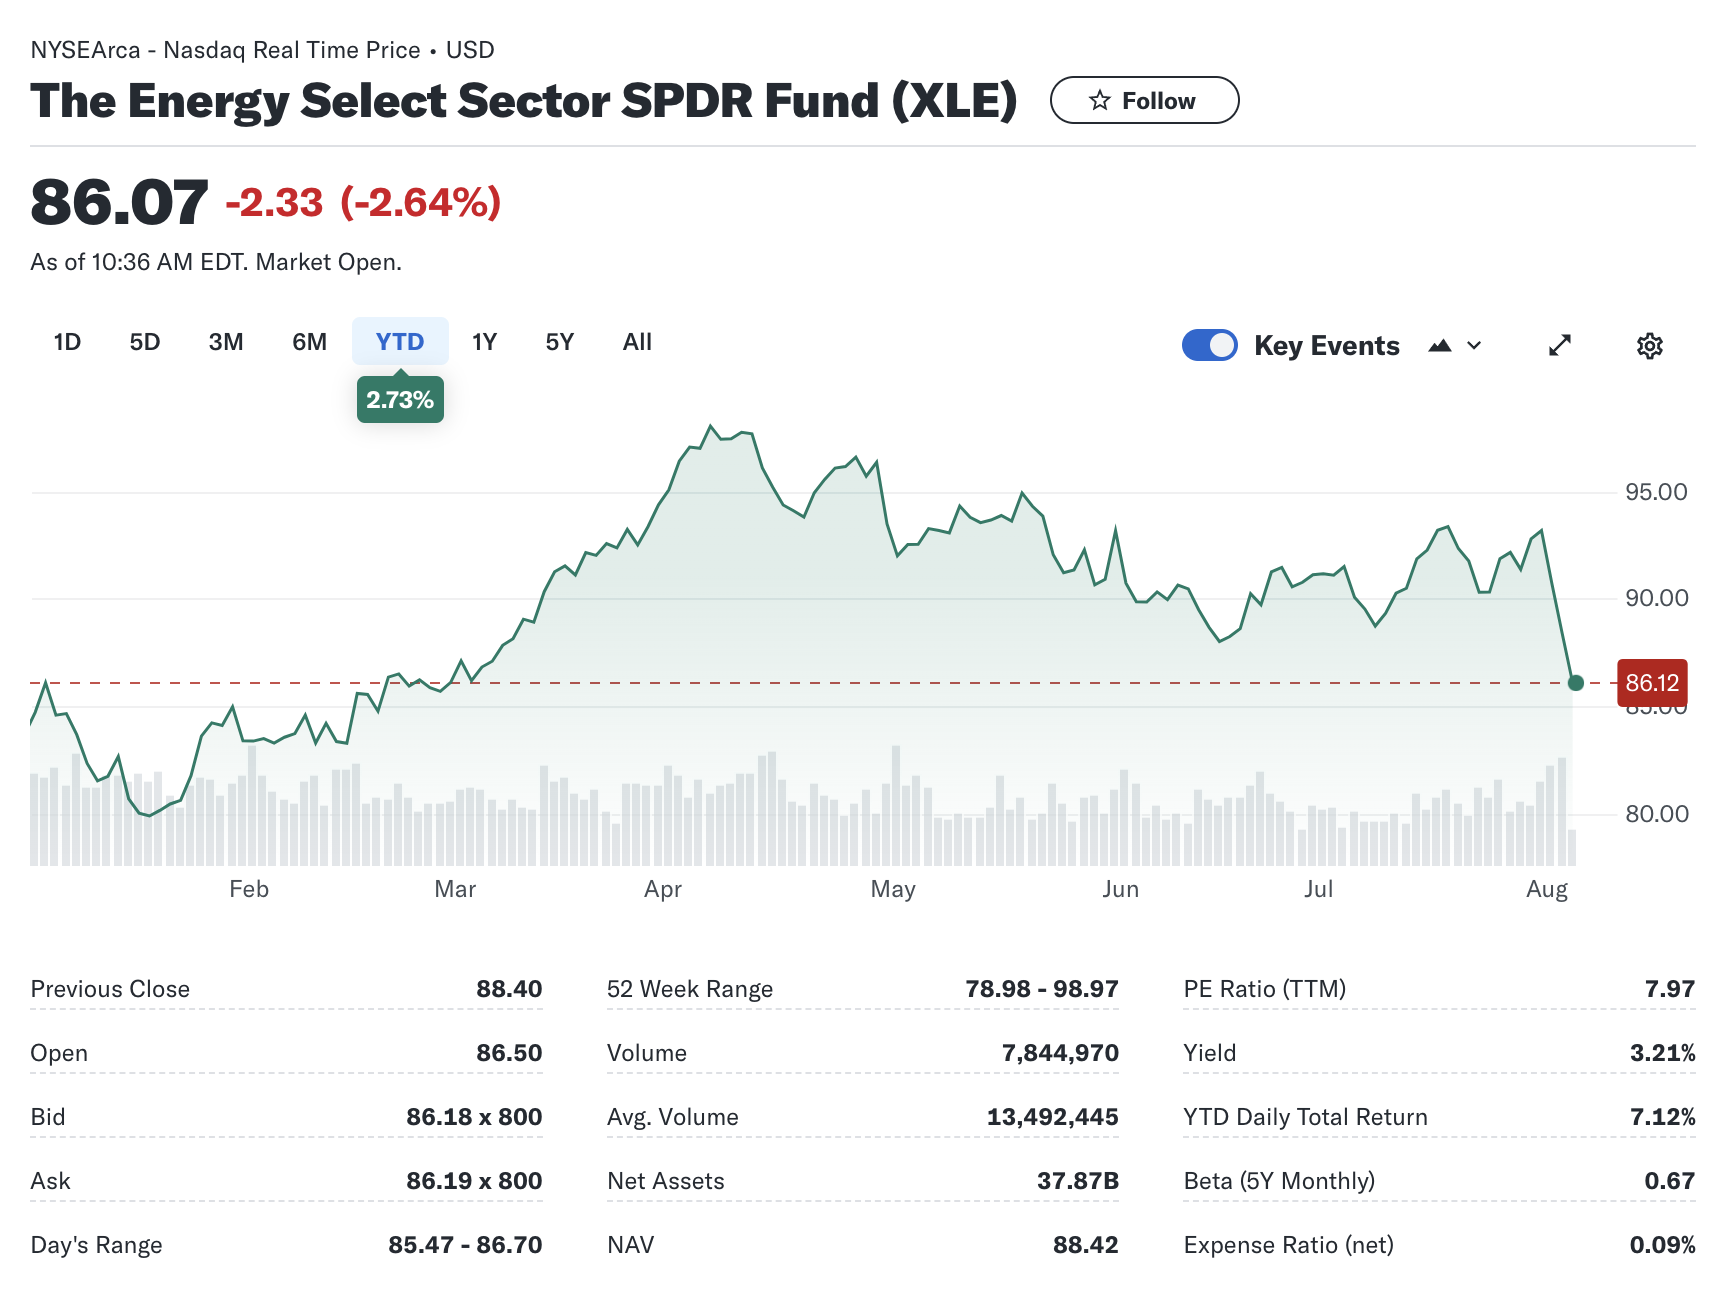Click the current price 86.07
Image resolution: width=1736 pixels, height=1290 pixels.
(119, 202)
